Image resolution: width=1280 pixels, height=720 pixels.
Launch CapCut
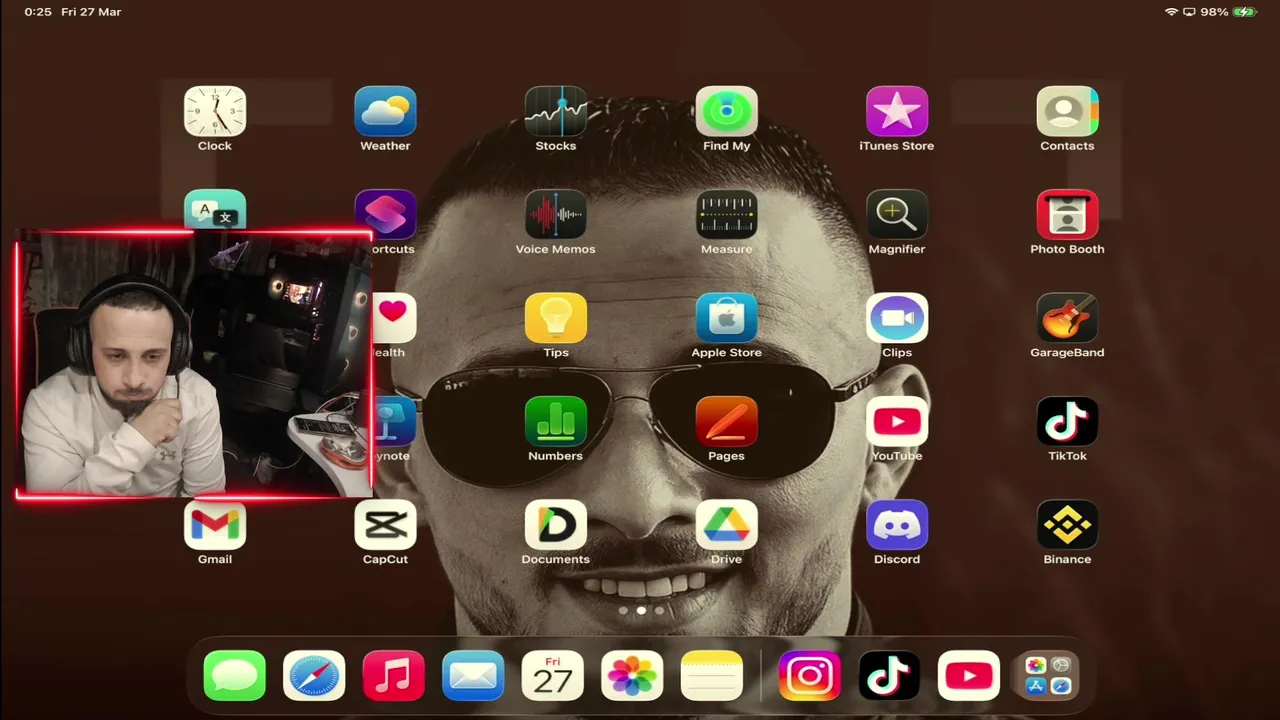[x=385, y=525]
